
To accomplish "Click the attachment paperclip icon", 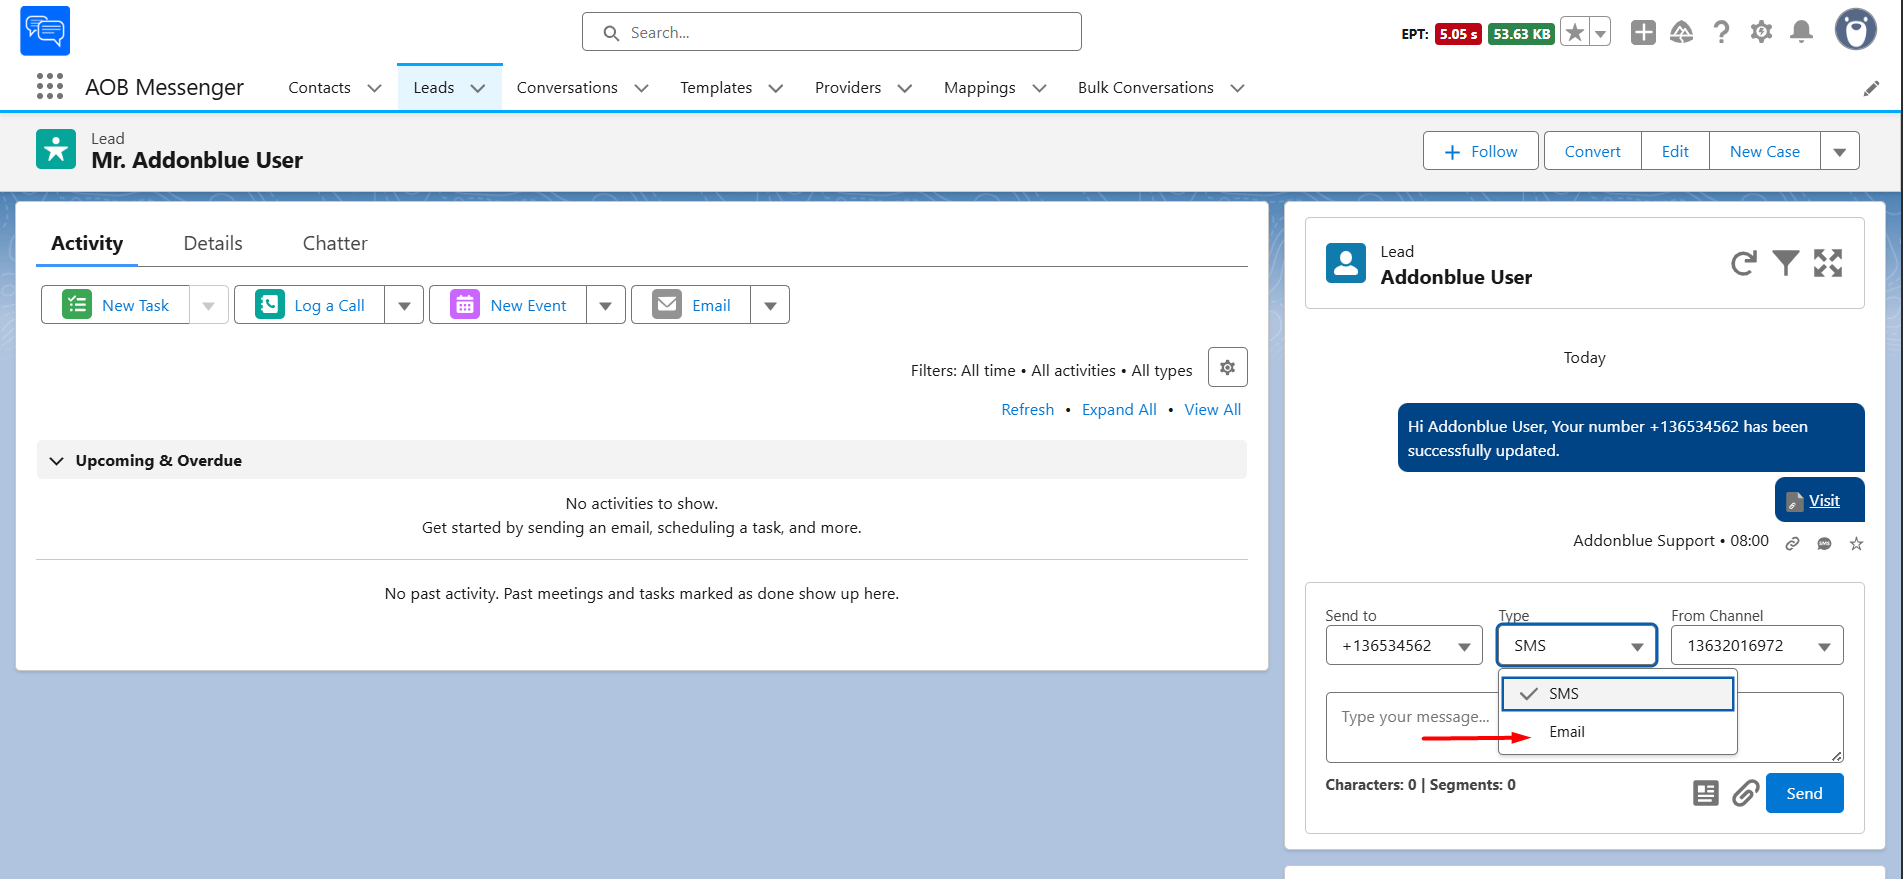I will (x=1746, y=793).
